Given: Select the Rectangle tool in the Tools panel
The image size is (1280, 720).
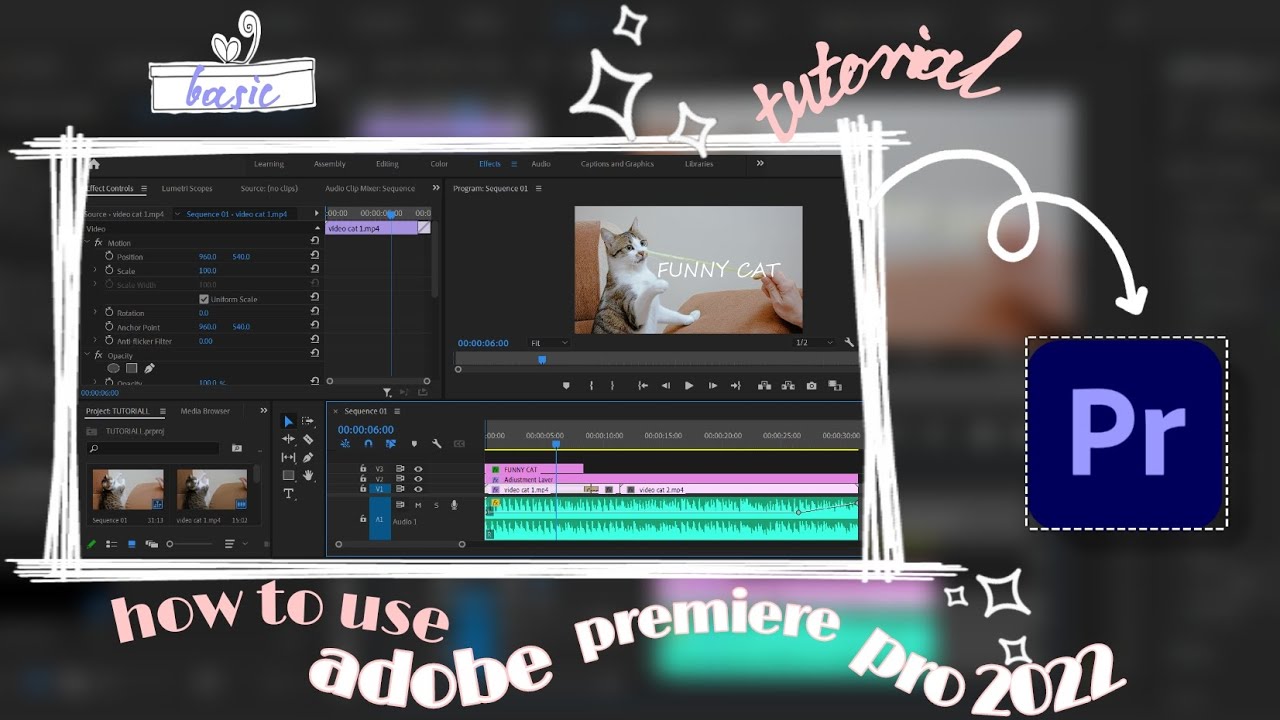Looking at the screenshot, I should [288, 475].
